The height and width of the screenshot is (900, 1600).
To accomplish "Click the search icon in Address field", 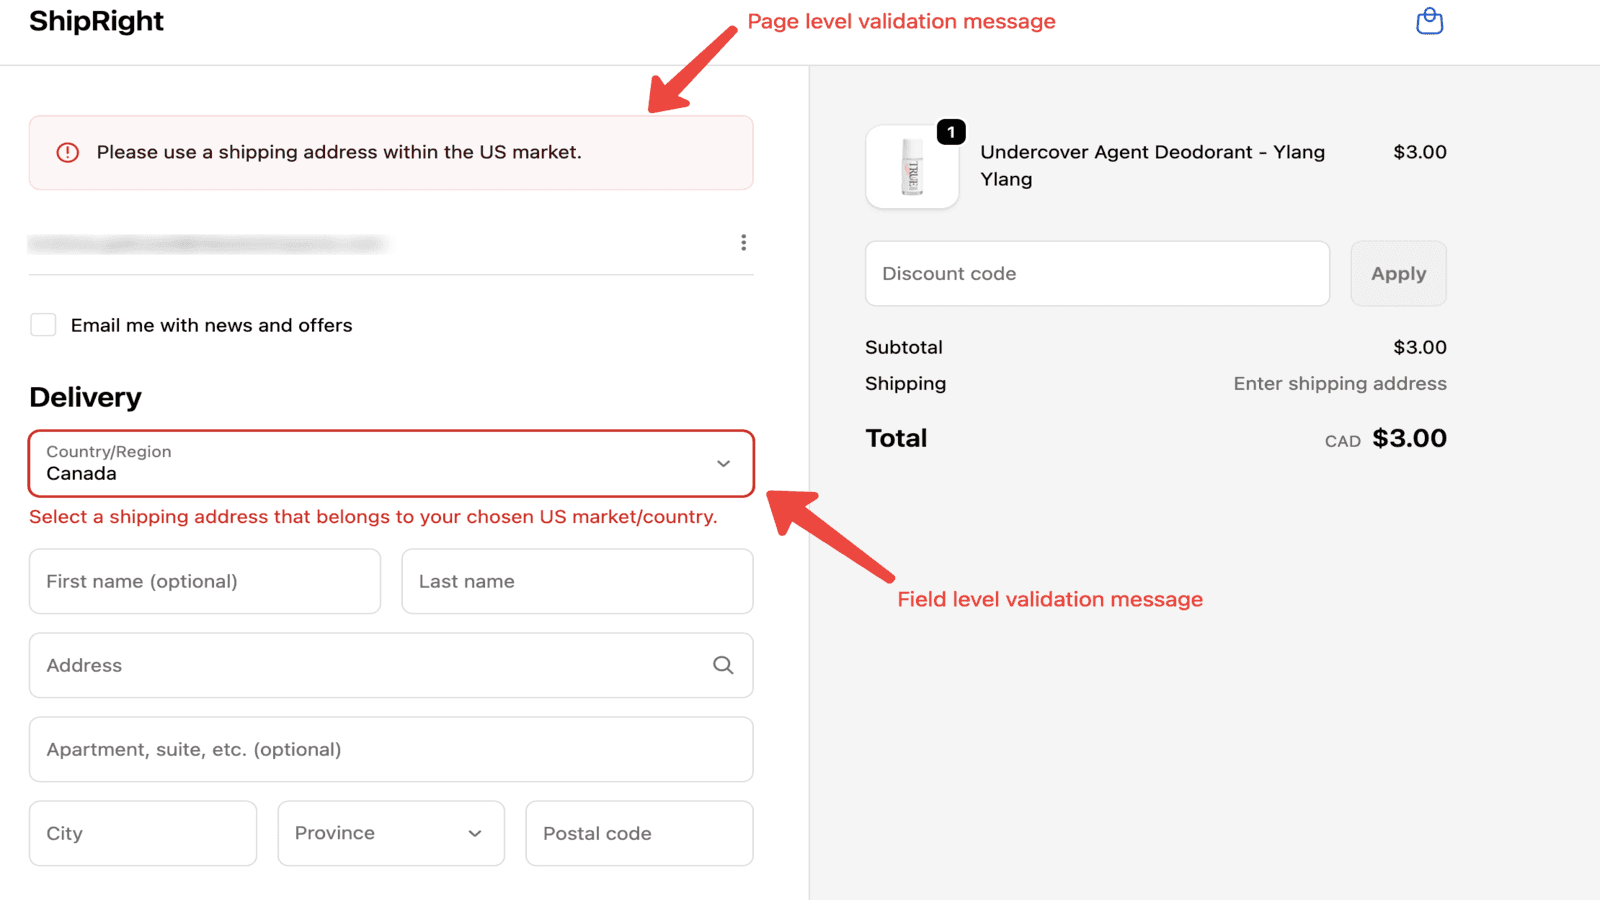I will (723, 665).
